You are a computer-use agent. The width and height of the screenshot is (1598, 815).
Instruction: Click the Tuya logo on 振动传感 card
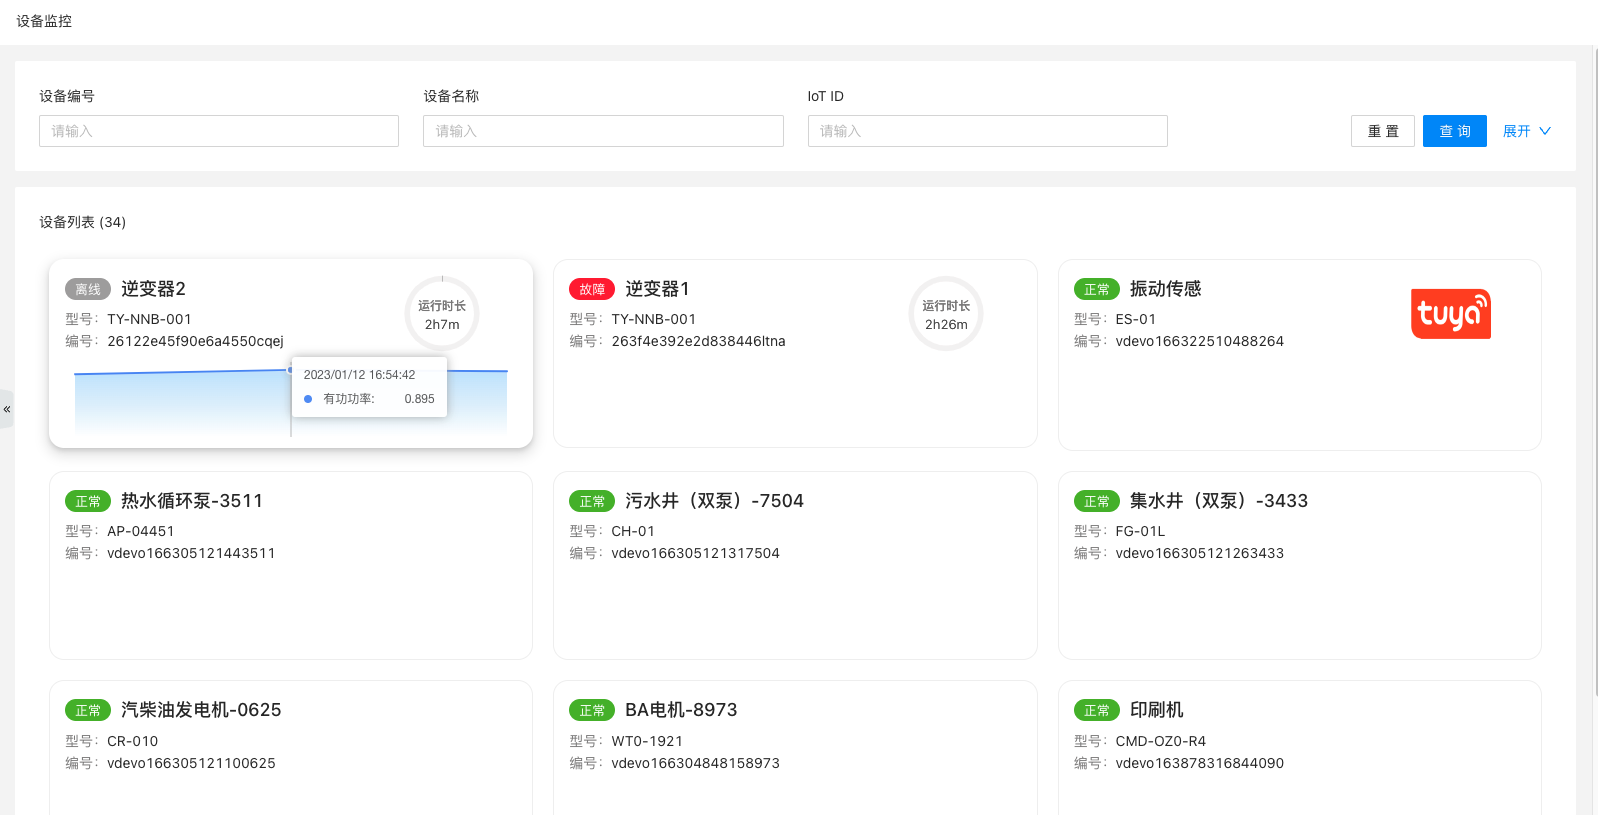(x=1450, y=314)
